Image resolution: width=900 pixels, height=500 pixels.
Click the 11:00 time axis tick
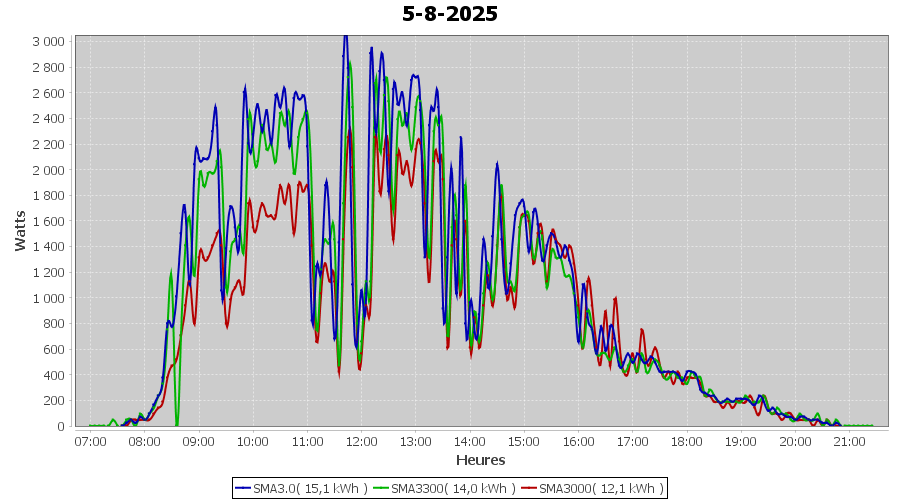pyautogui.click(x=307, y=441)
